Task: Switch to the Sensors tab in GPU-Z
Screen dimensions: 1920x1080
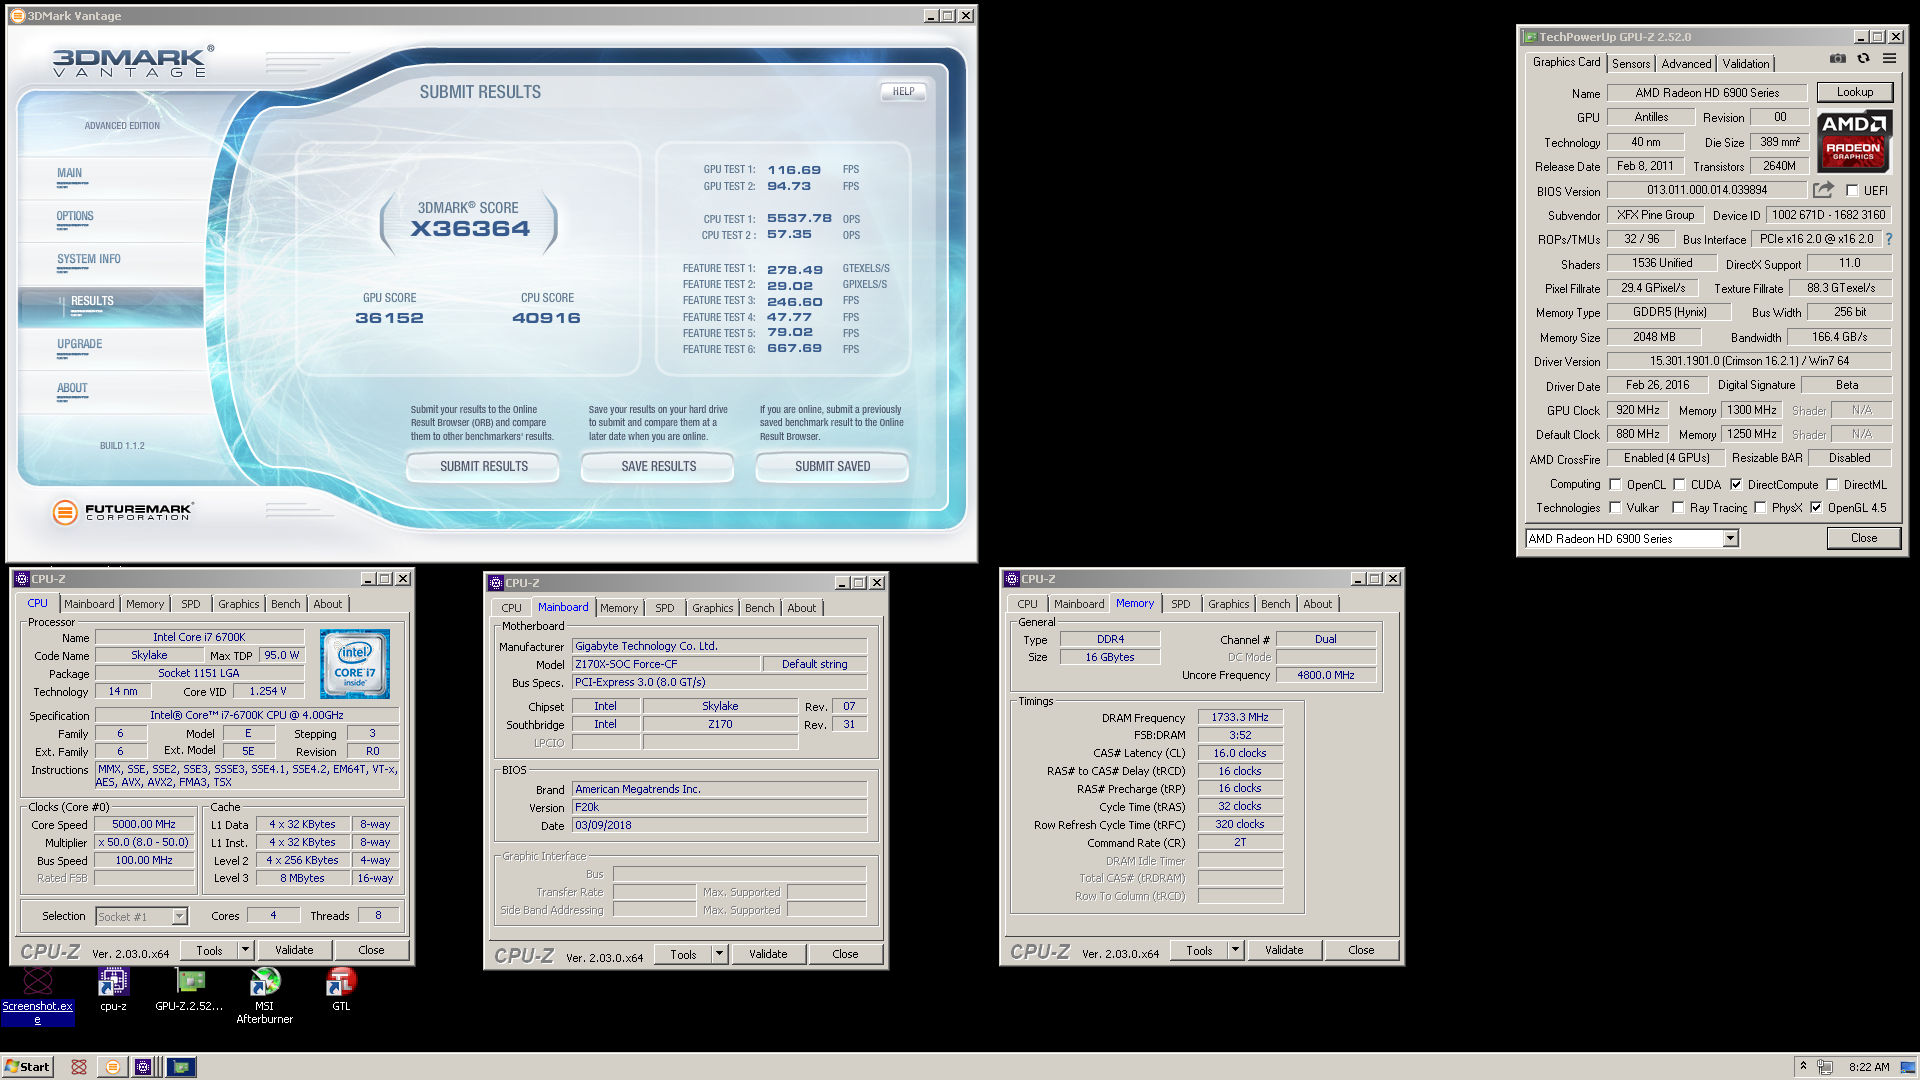Action: [x=1631, y=64]
